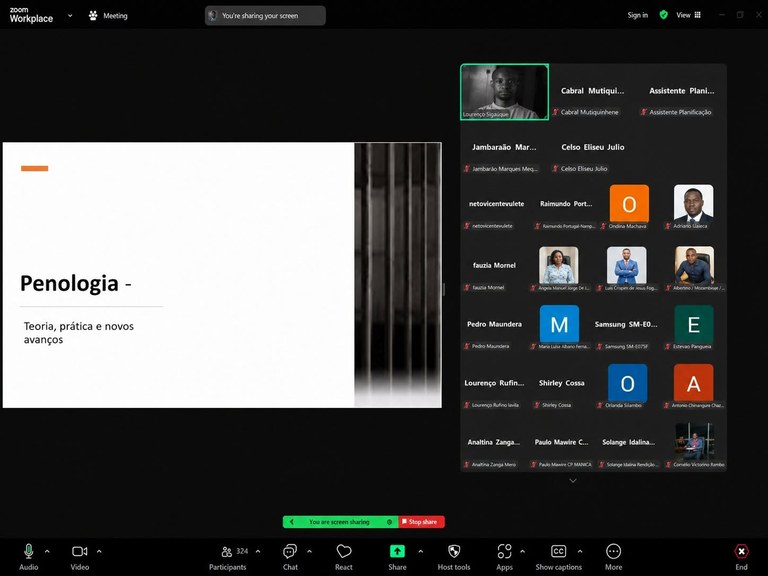Click the green Share screen icon
The height and width of the screenshot is (576, 768).
(397, 552)
